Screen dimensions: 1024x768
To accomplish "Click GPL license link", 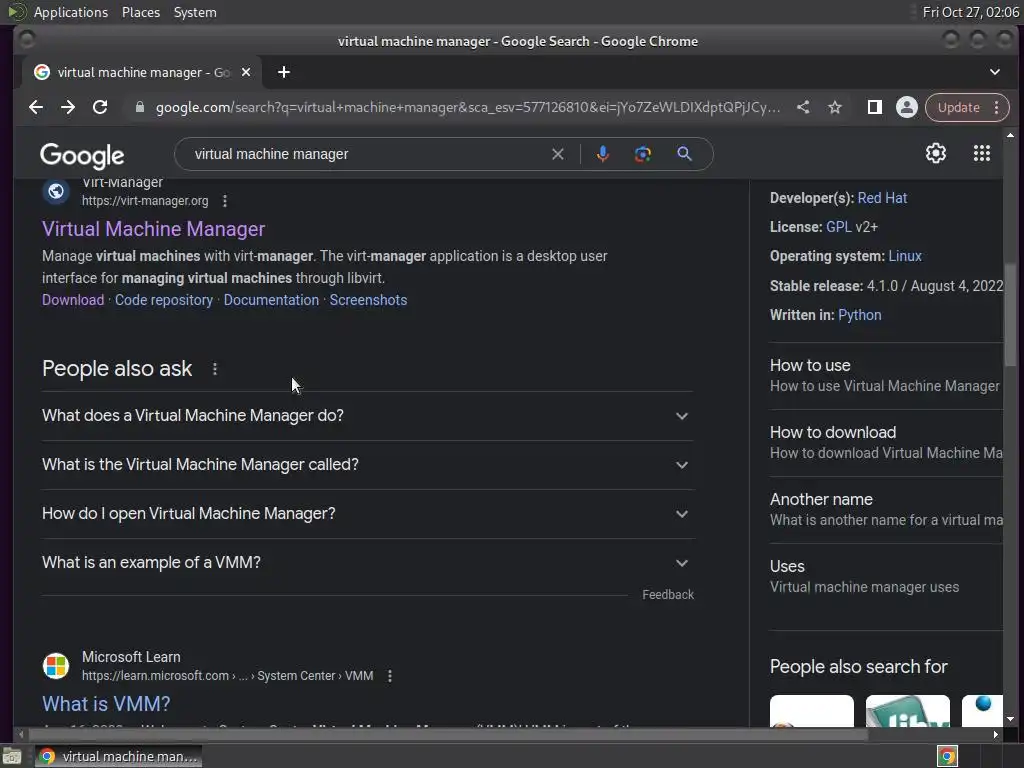I will coord(839,227).
